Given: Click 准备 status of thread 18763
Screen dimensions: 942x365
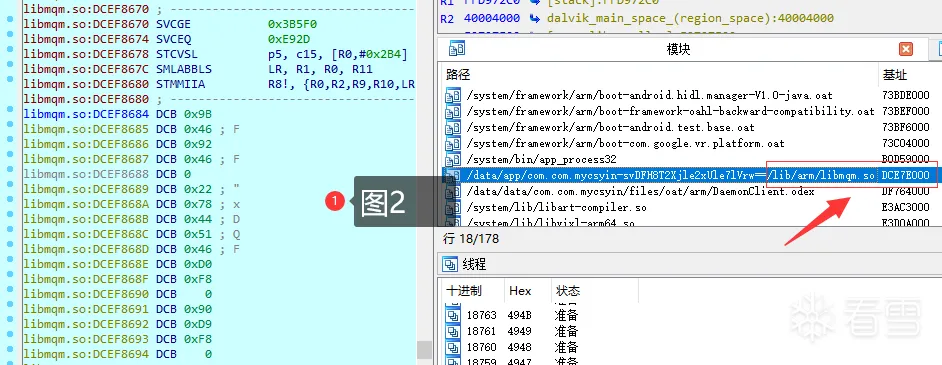Looking at the screenshot, I should (567, 315).
